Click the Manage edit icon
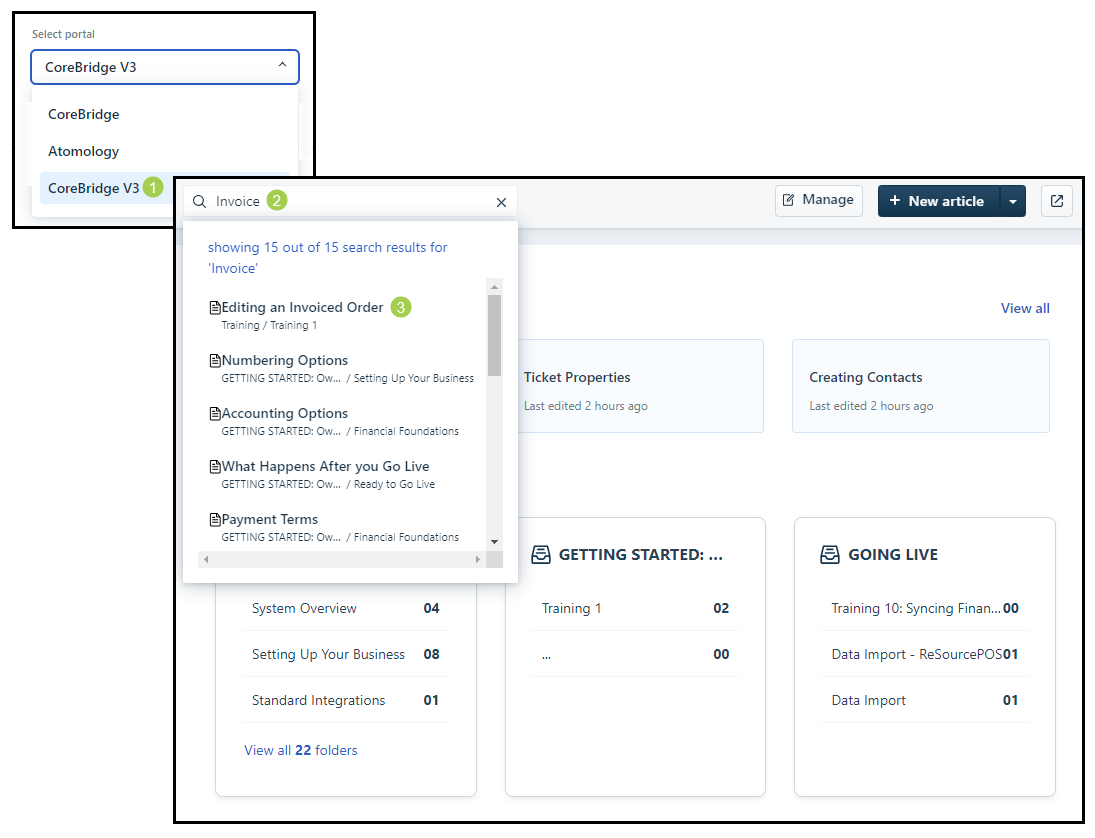The width and height of the screenshot is (1095, 838). pyautogui.click(x=788, y=200)
